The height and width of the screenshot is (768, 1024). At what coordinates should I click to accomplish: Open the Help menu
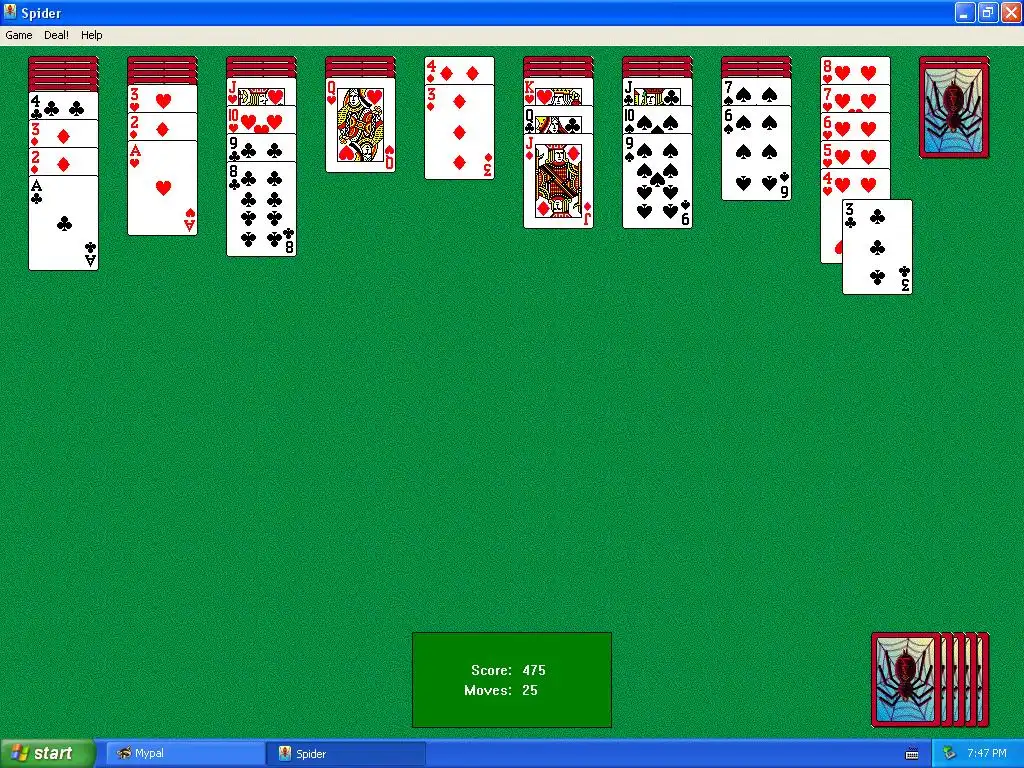tap(91, 35)
